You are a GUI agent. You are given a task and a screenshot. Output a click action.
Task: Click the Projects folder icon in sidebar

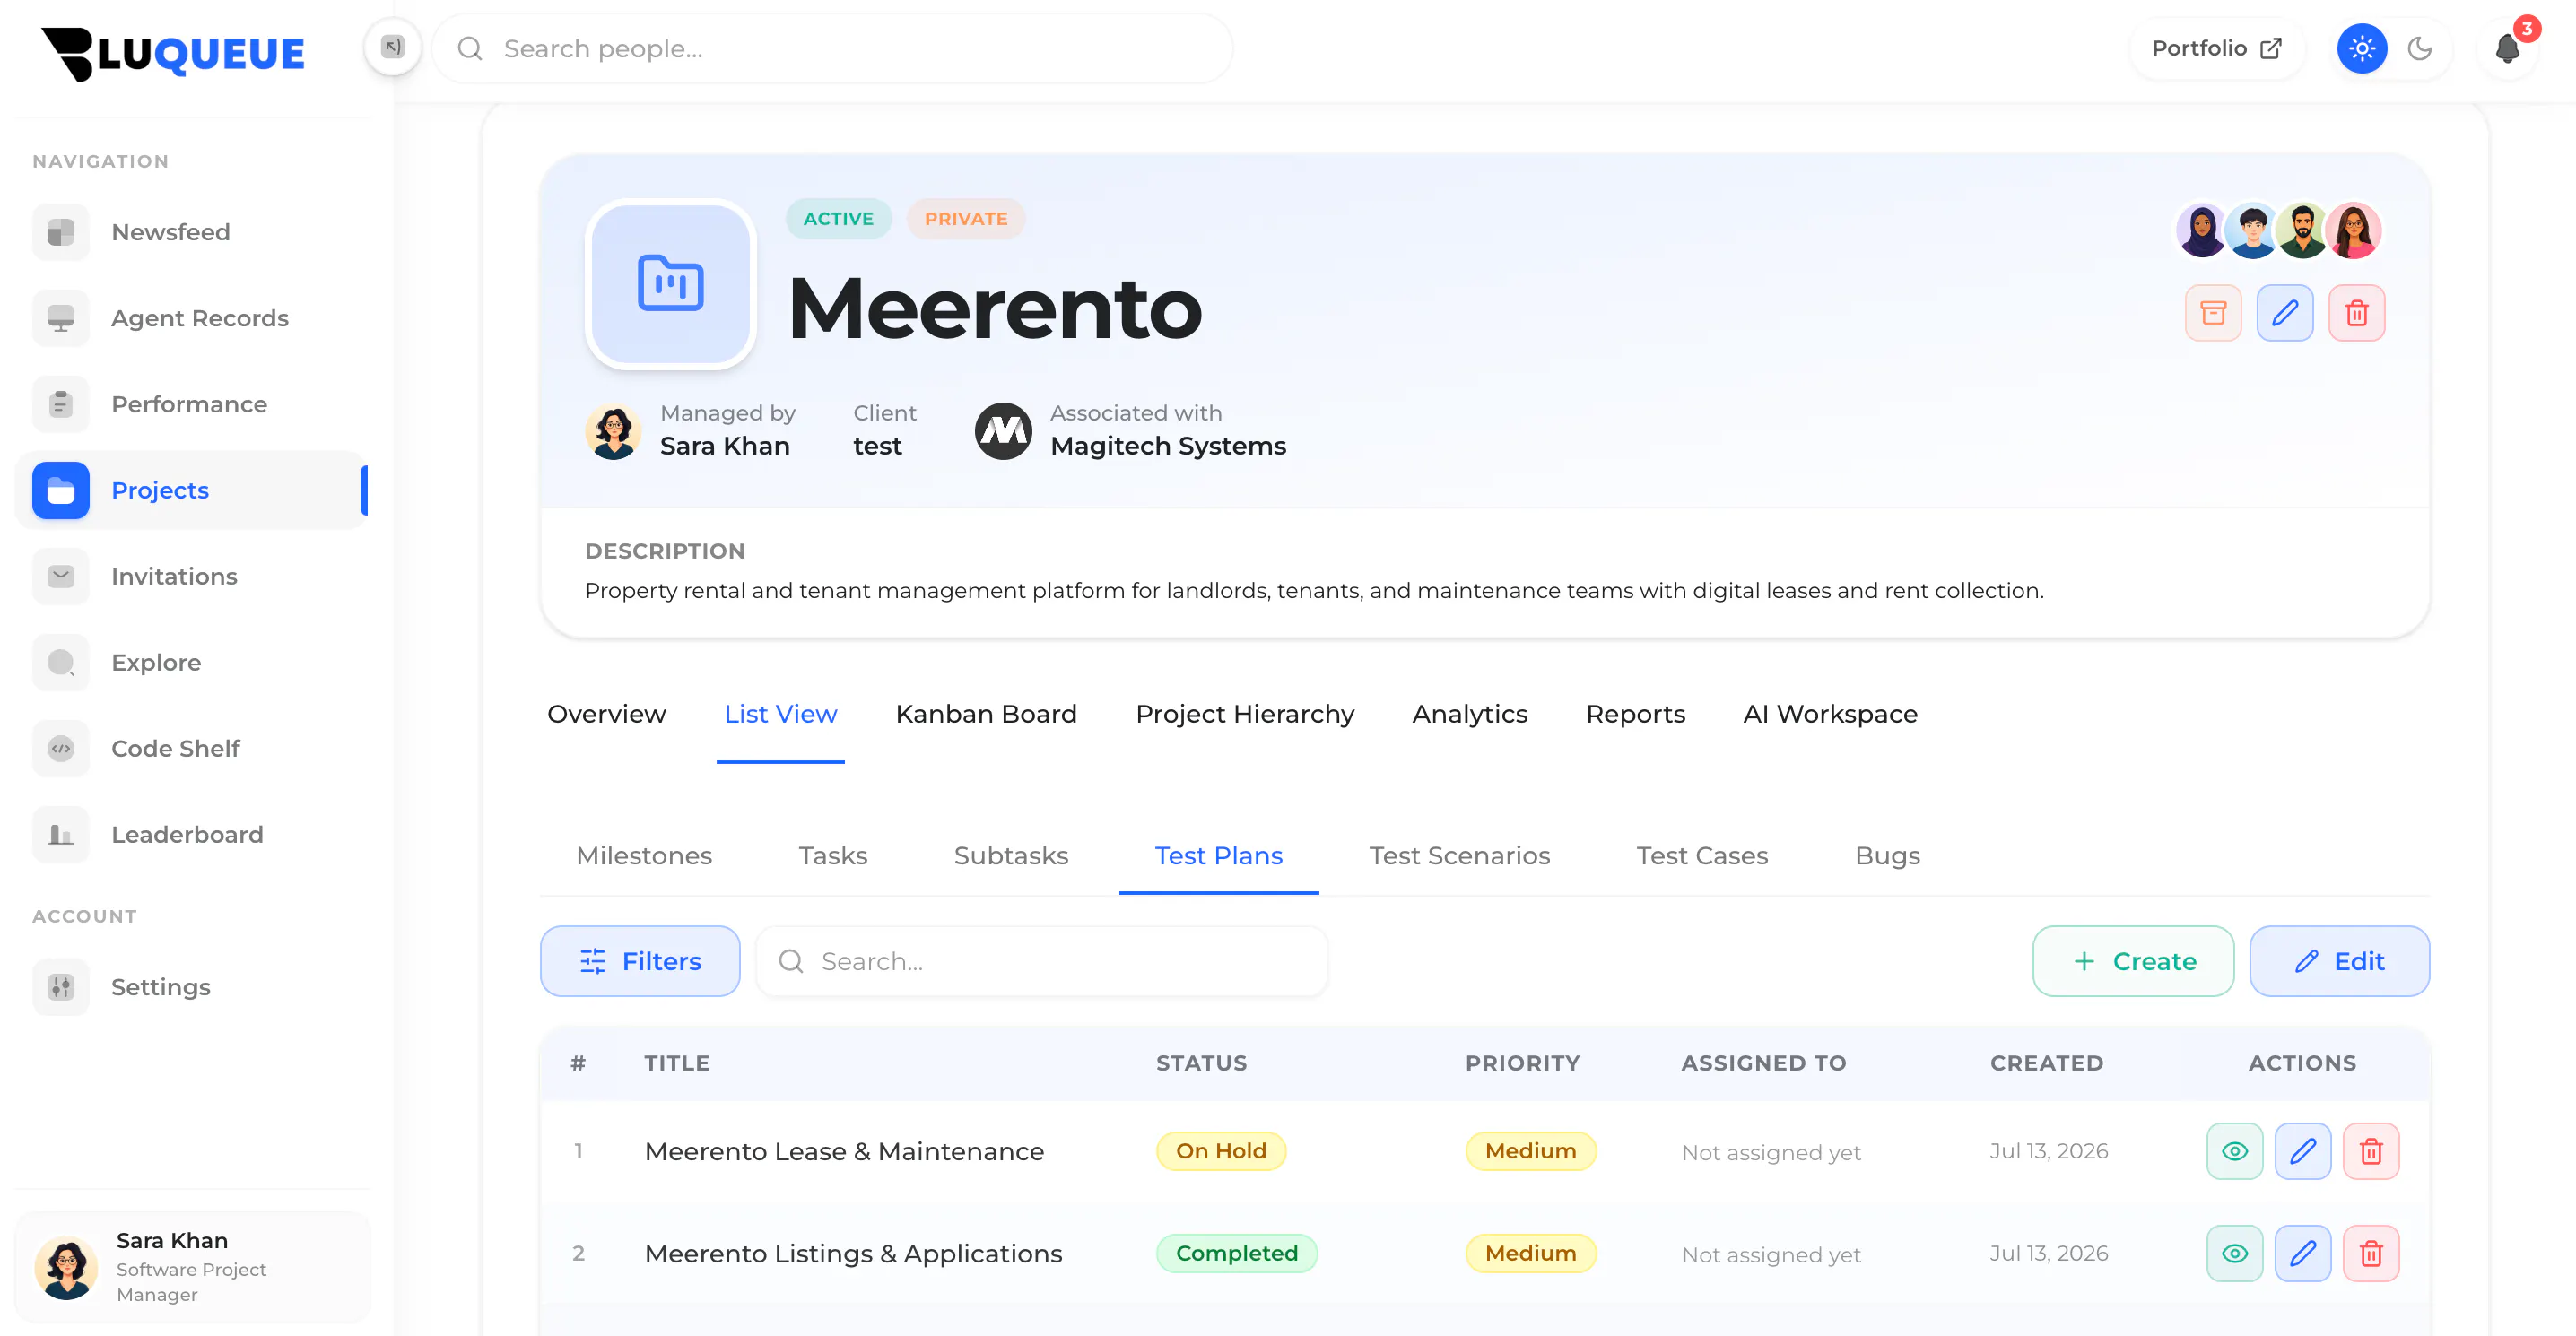(61, 490)
